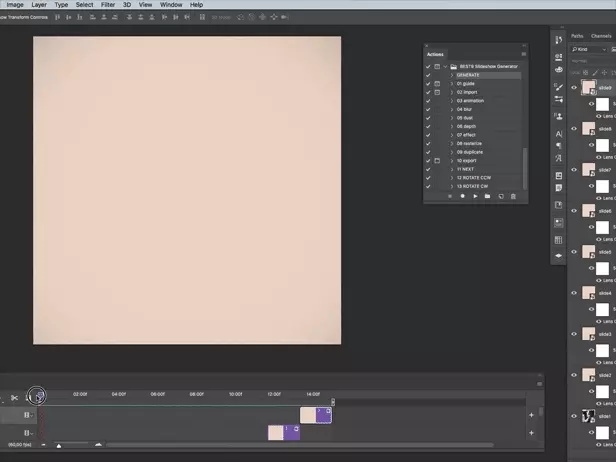Add media to the lower video track
The width and height of the screenshot is (616, 462).
(x=531, y=433)
